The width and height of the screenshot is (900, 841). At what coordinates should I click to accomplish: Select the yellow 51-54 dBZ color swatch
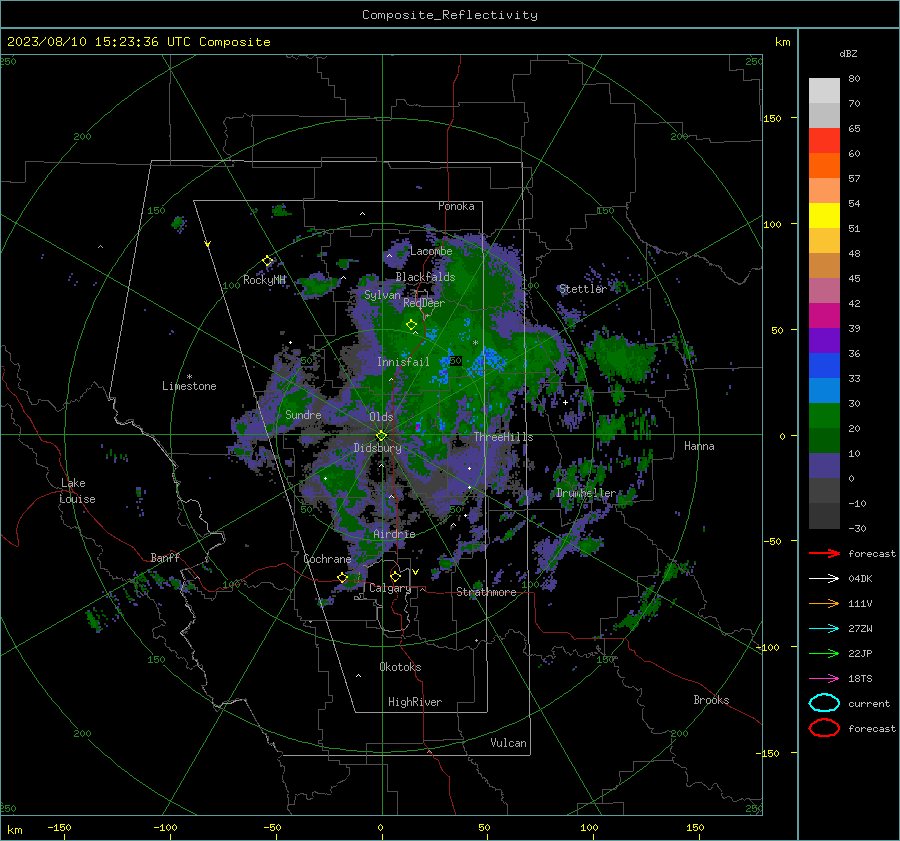[824, 216]
